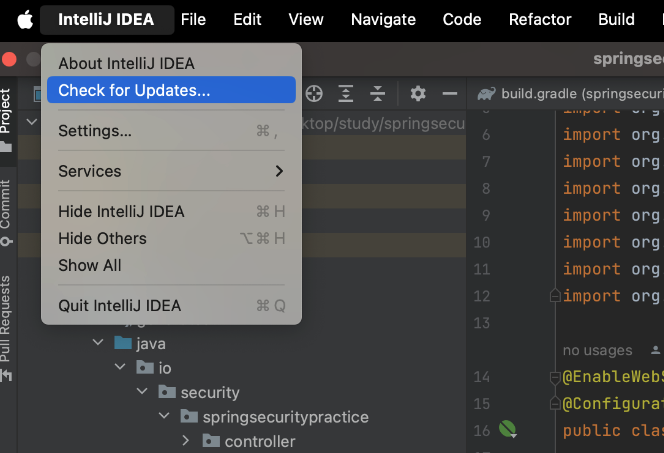Click line number 13 in the gutter
Screen dimensions: 664x453
[481, 323]
